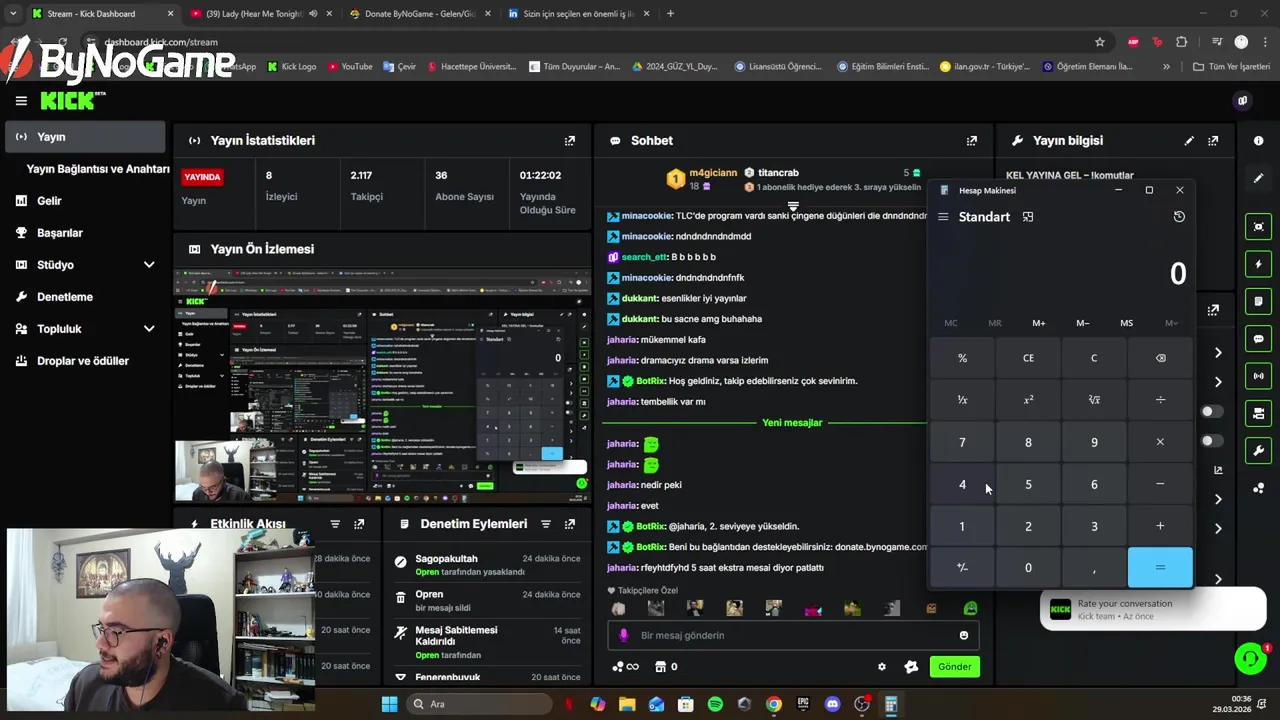Click the chat bubble icon in right sidebar

[1259, 339]
